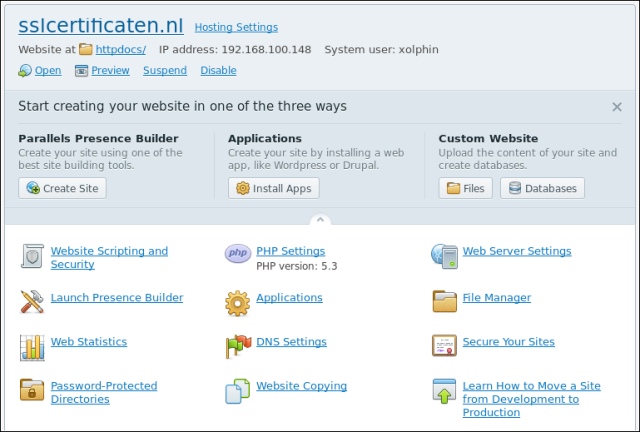640x432 pixels.
Task: Open the File Manager link
Action: (497, 298)
